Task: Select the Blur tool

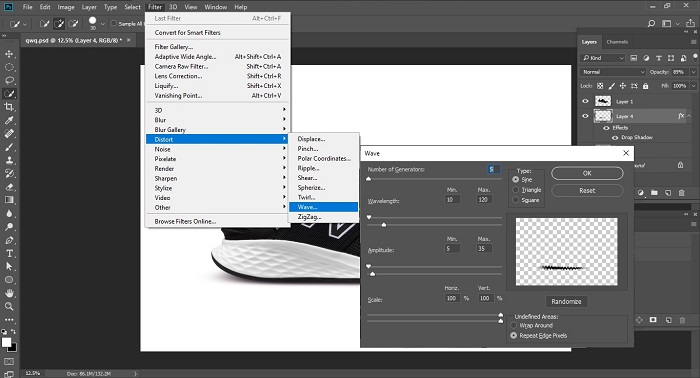Action: click(9, 213)
